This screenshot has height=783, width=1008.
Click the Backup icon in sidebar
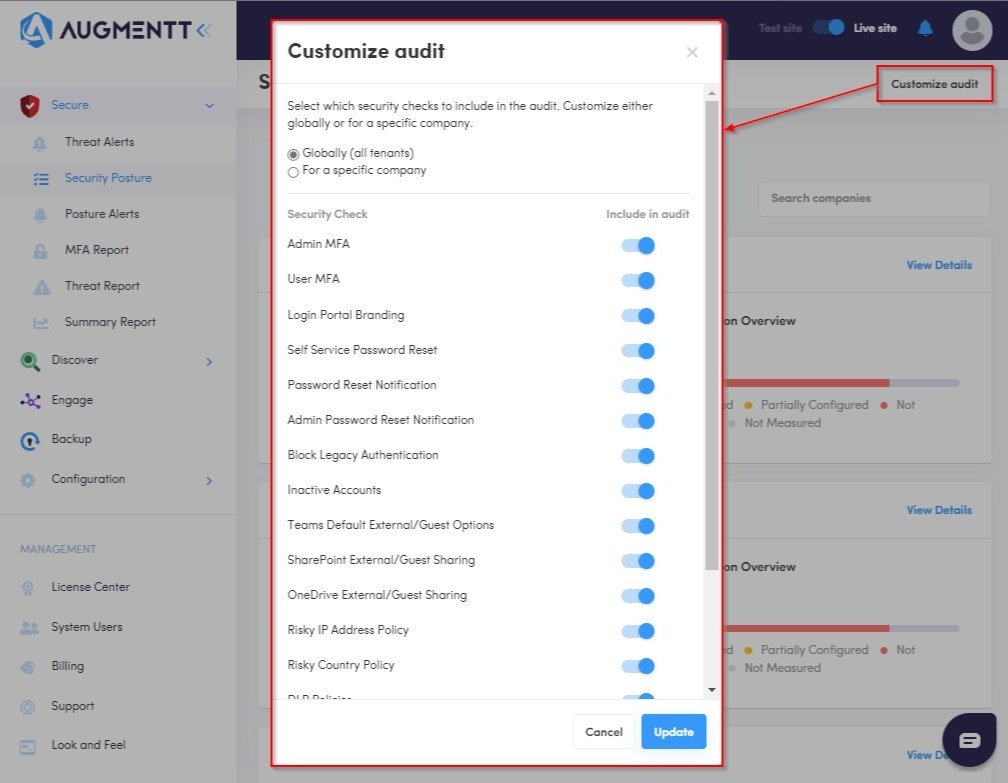[x=30, y=440]
